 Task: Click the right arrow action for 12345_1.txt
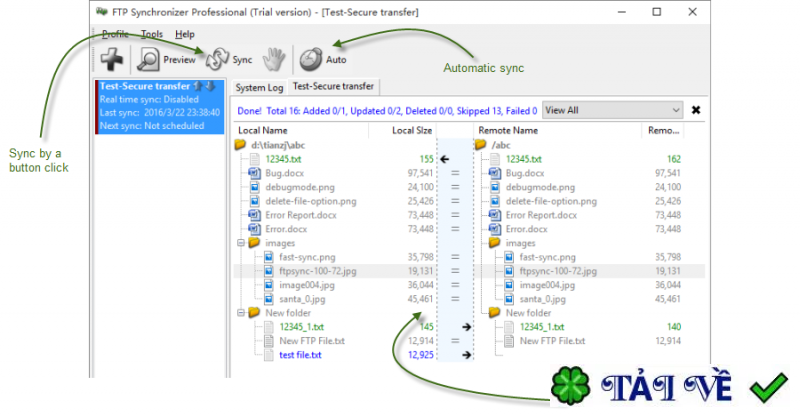[x=466, y=327]
